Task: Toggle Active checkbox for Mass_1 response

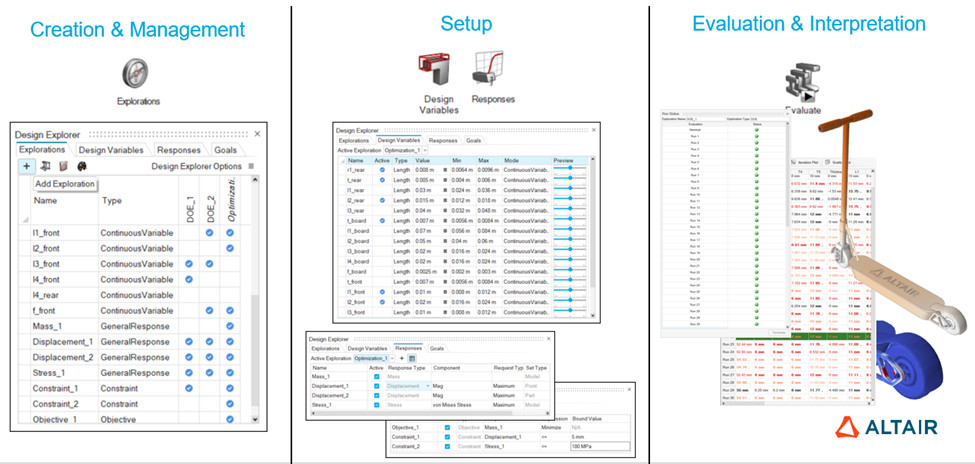Action: (x=376, y=376)
